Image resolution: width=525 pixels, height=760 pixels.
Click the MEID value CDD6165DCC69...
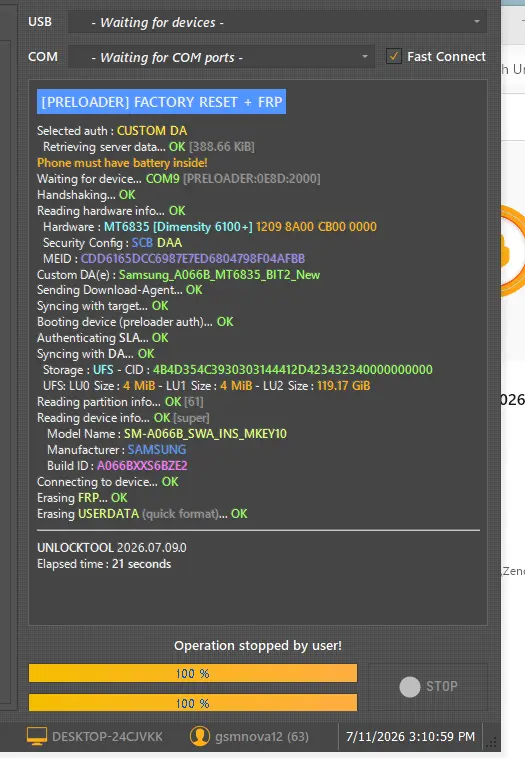click(193, 259)
